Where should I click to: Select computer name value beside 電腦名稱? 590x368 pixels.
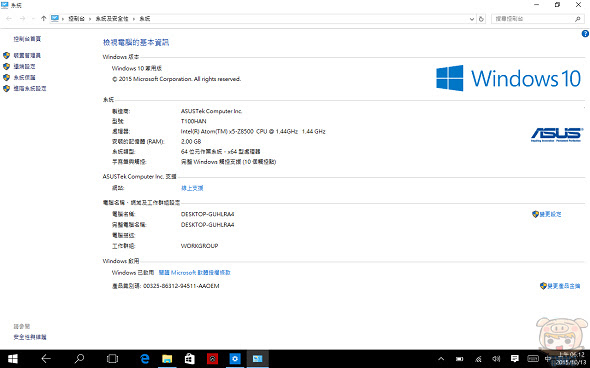207,214
